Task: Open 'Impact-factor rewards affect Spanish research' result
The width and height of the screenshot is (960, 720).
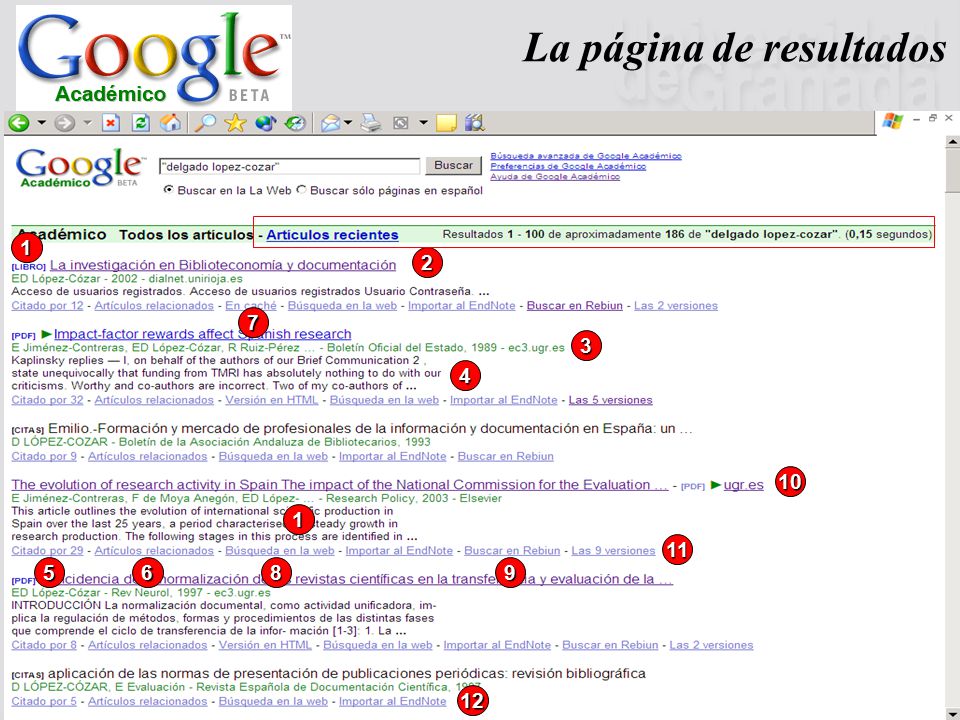Action: 203,334
